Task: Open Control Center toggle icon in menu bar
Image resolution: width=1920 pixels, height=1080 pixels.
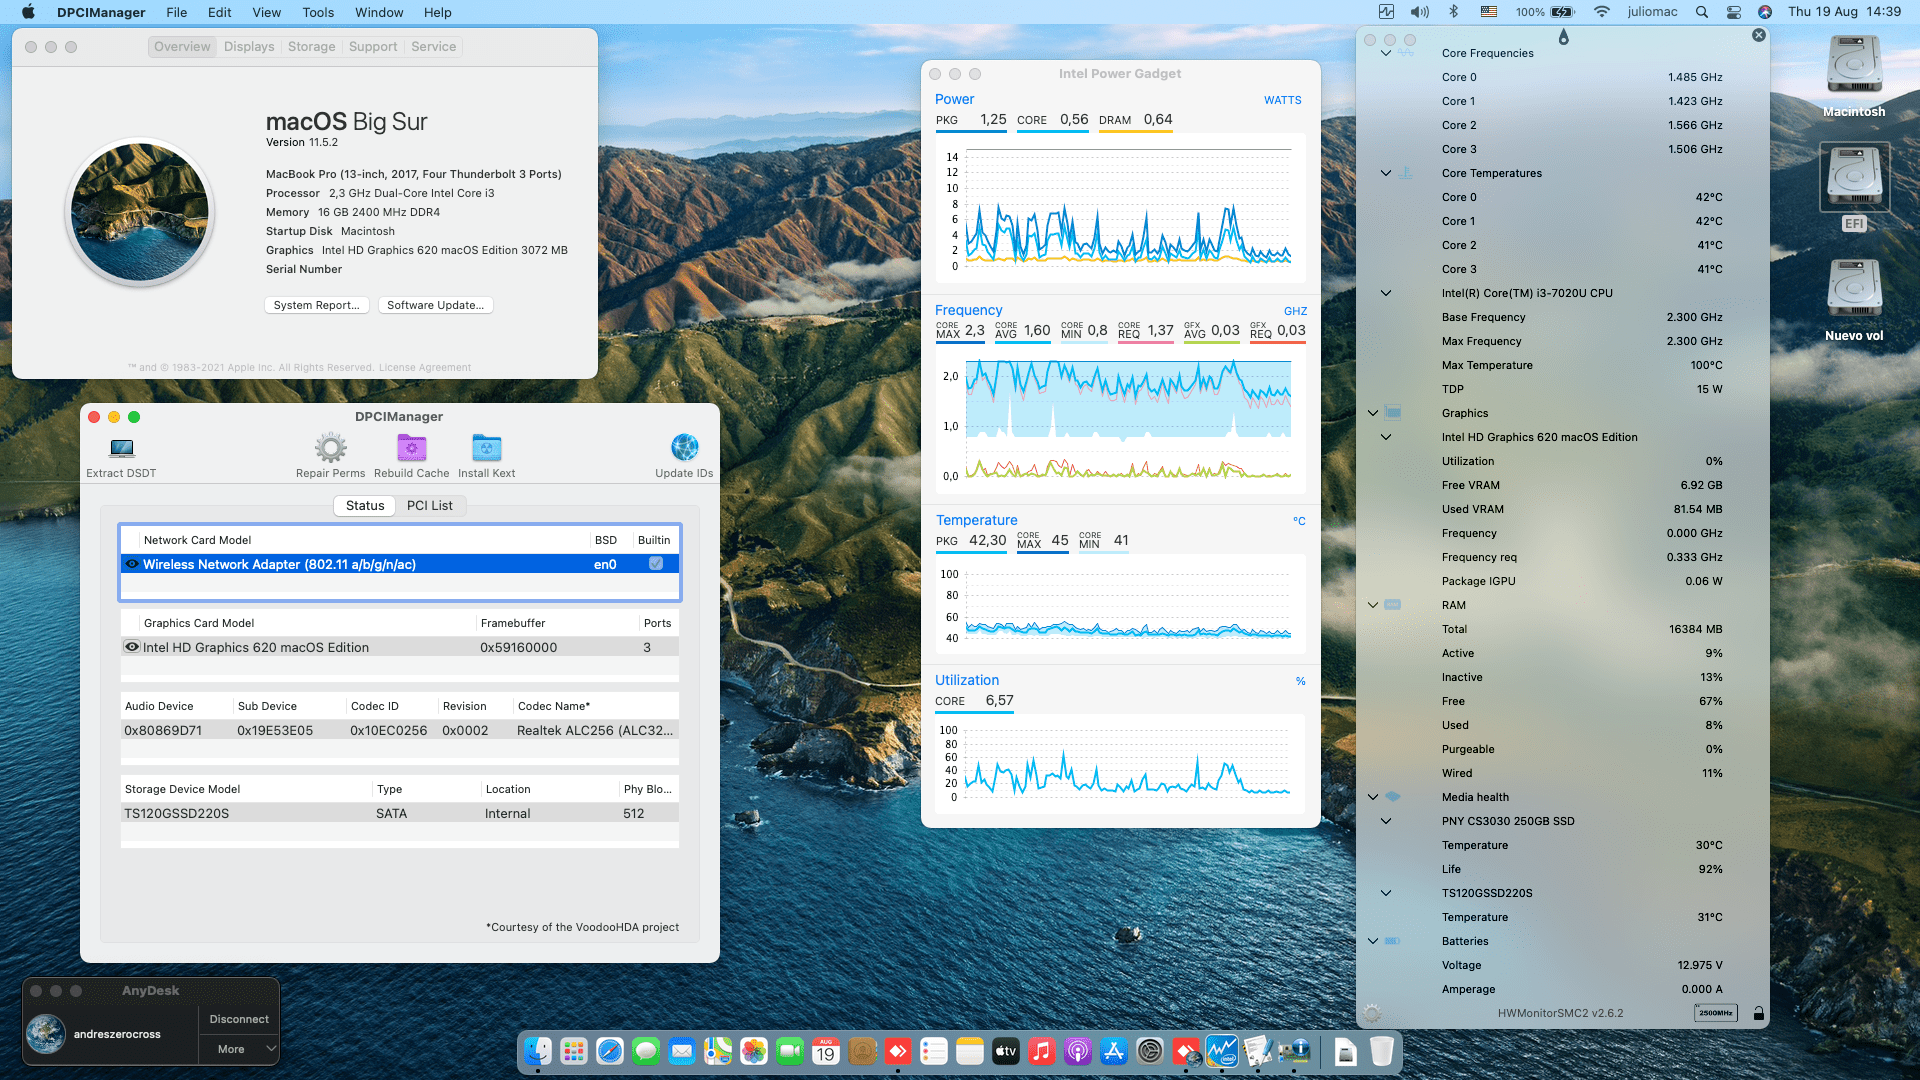Action: (1734, 12)
